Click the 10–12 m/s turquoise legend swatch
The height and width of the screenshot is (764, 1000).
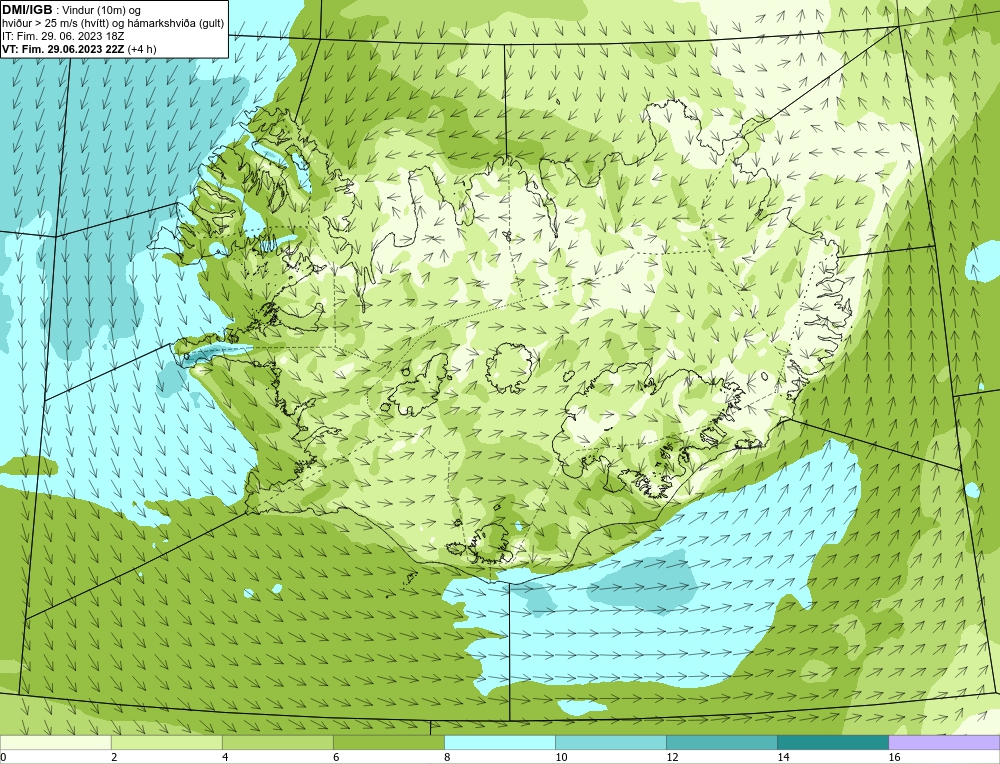[610, 742]
